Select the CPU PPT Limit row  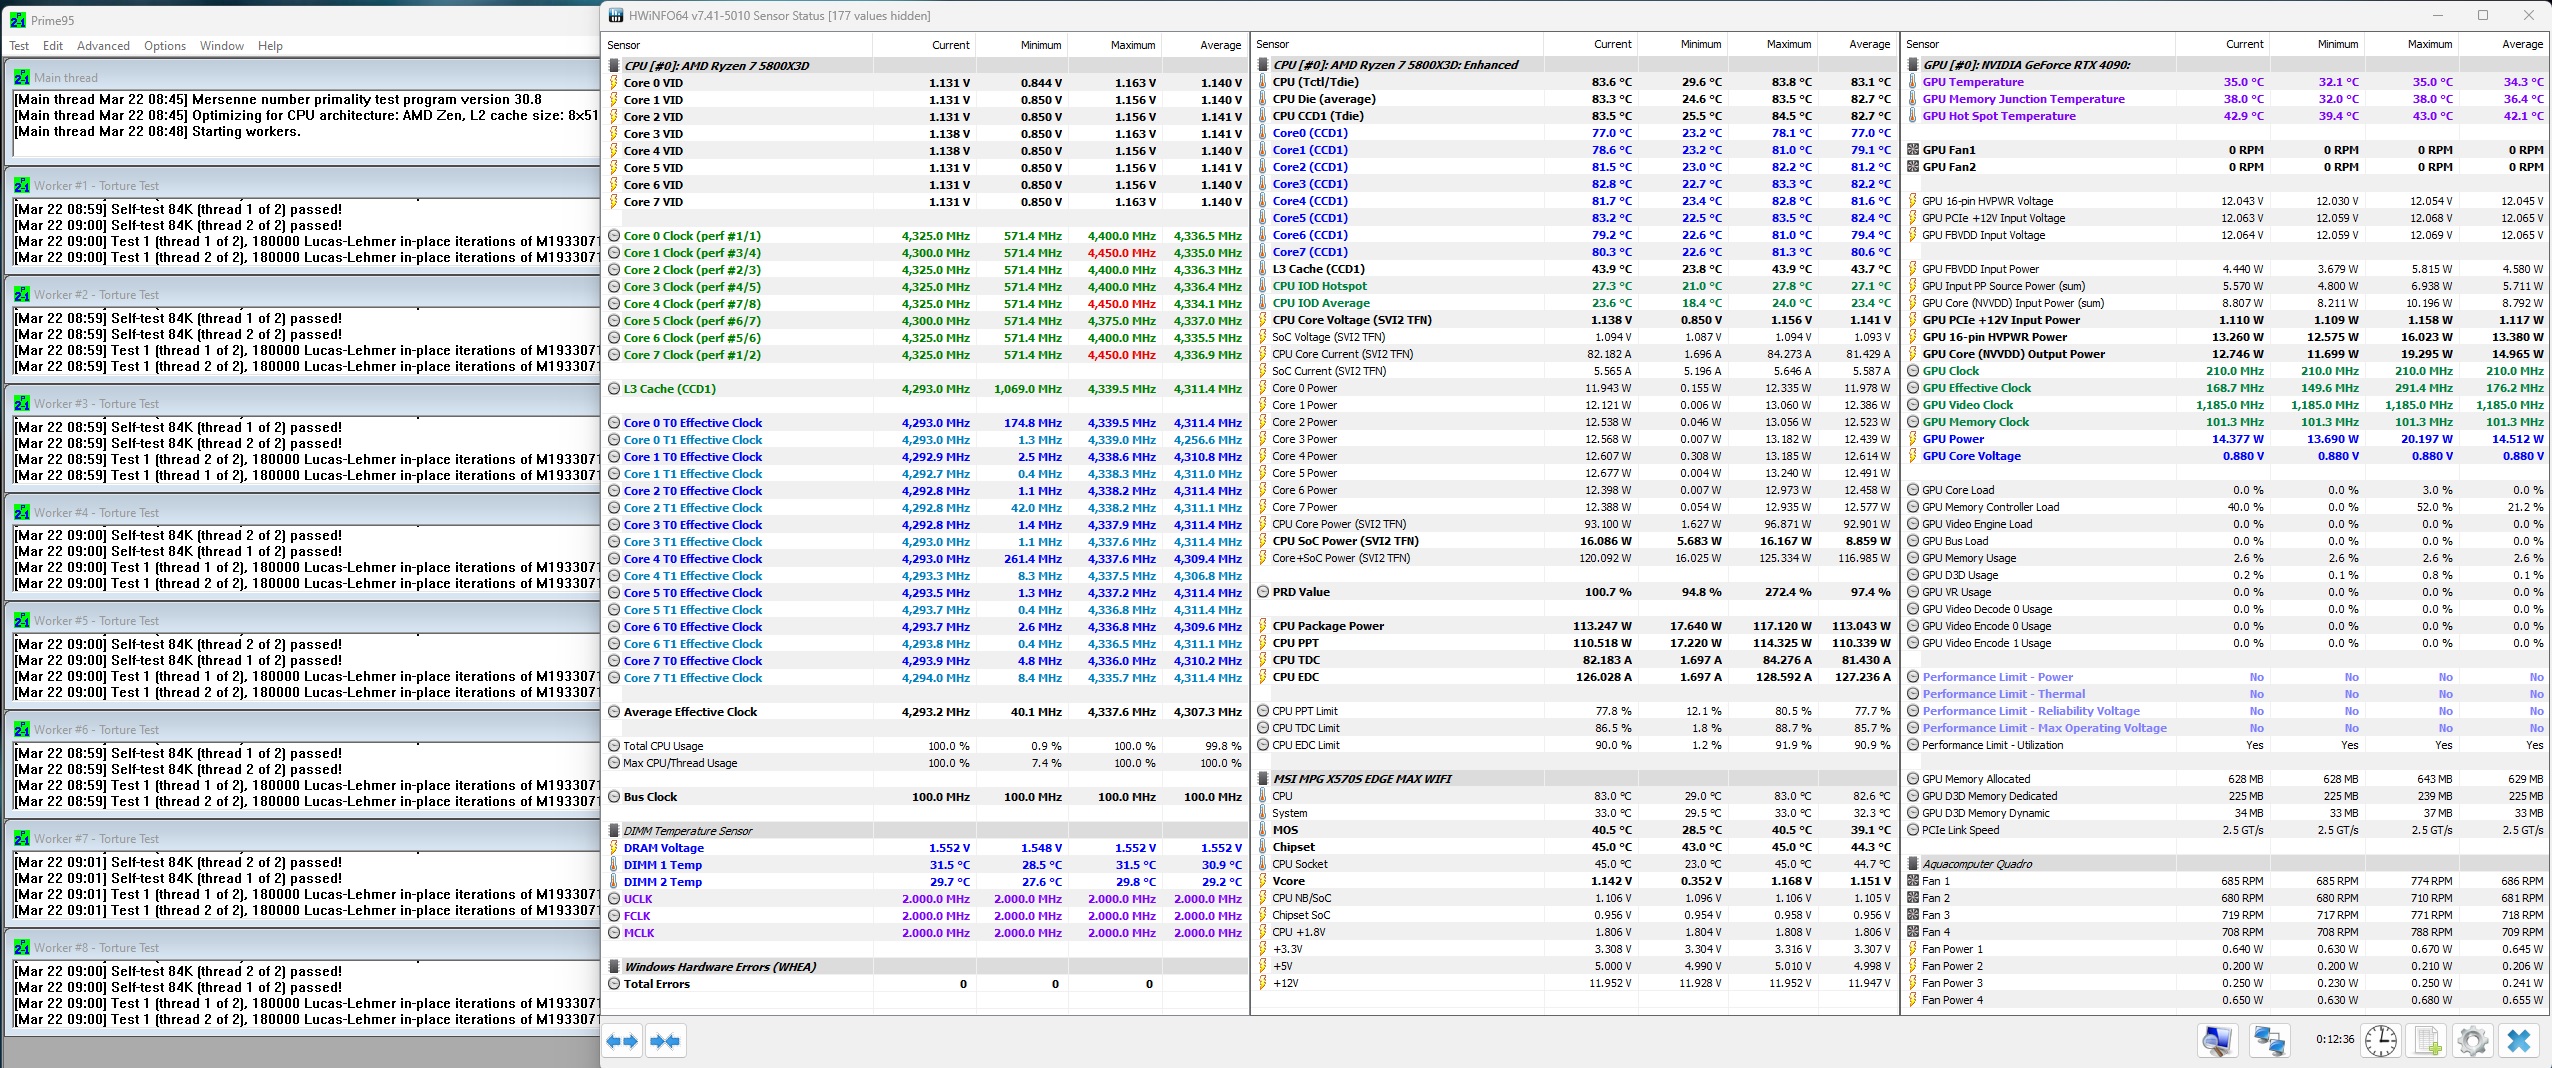tap(1574, 711)
